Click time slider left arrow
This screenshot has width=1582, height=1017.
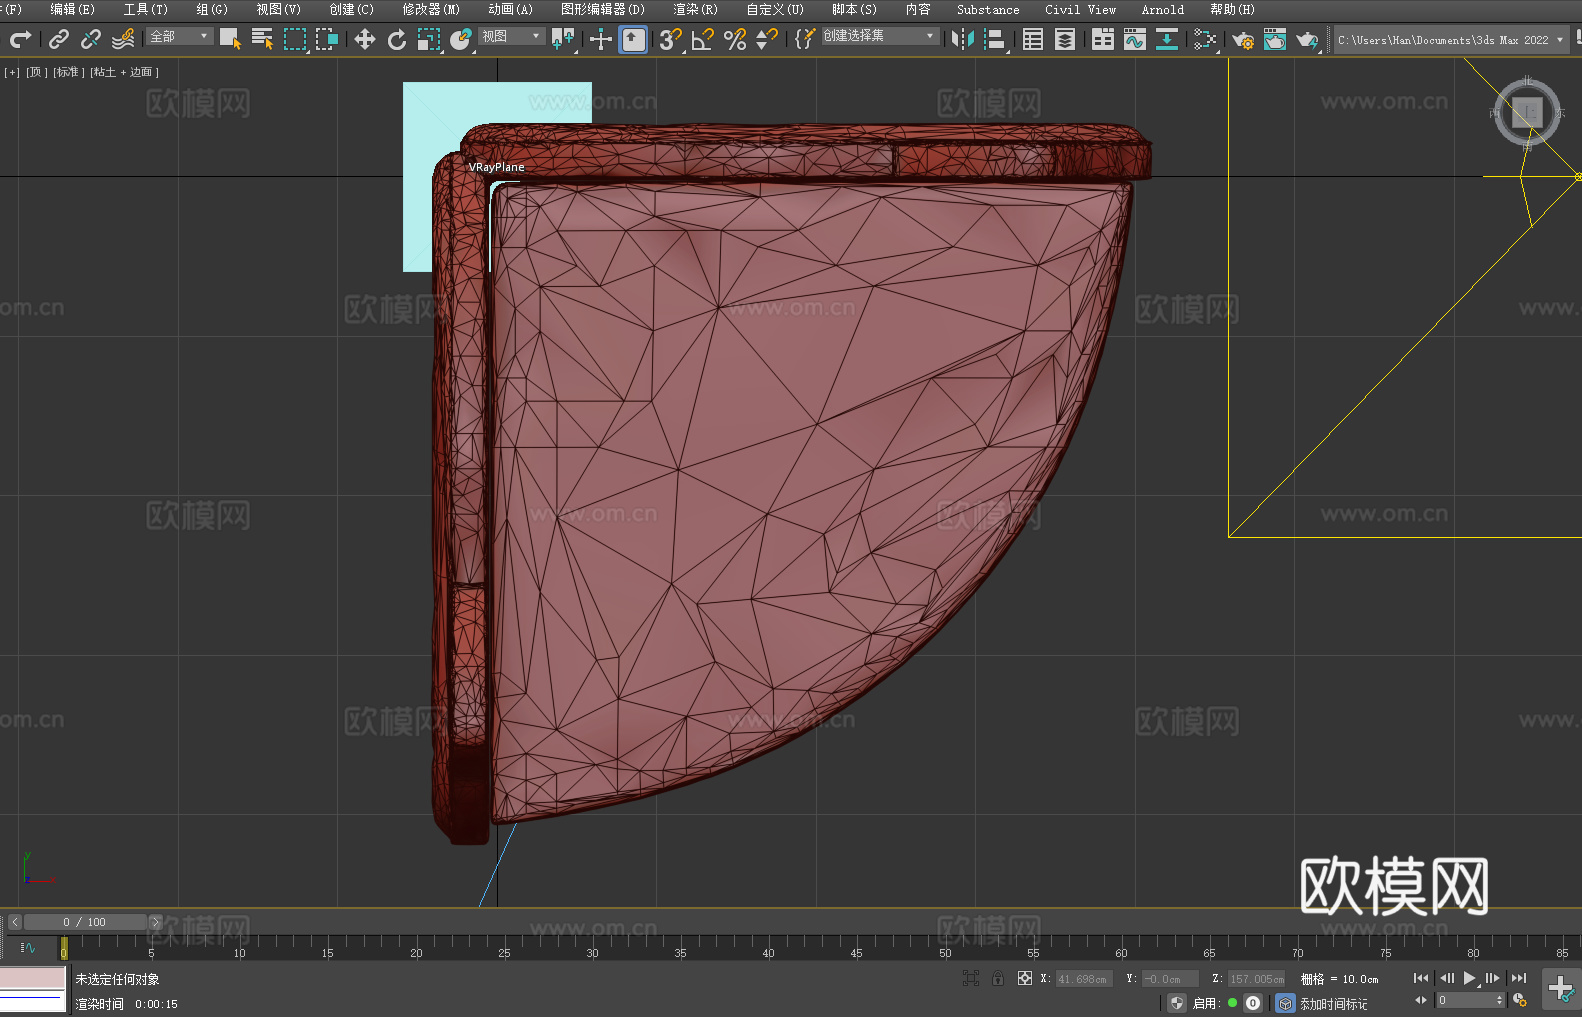(15, 922)
